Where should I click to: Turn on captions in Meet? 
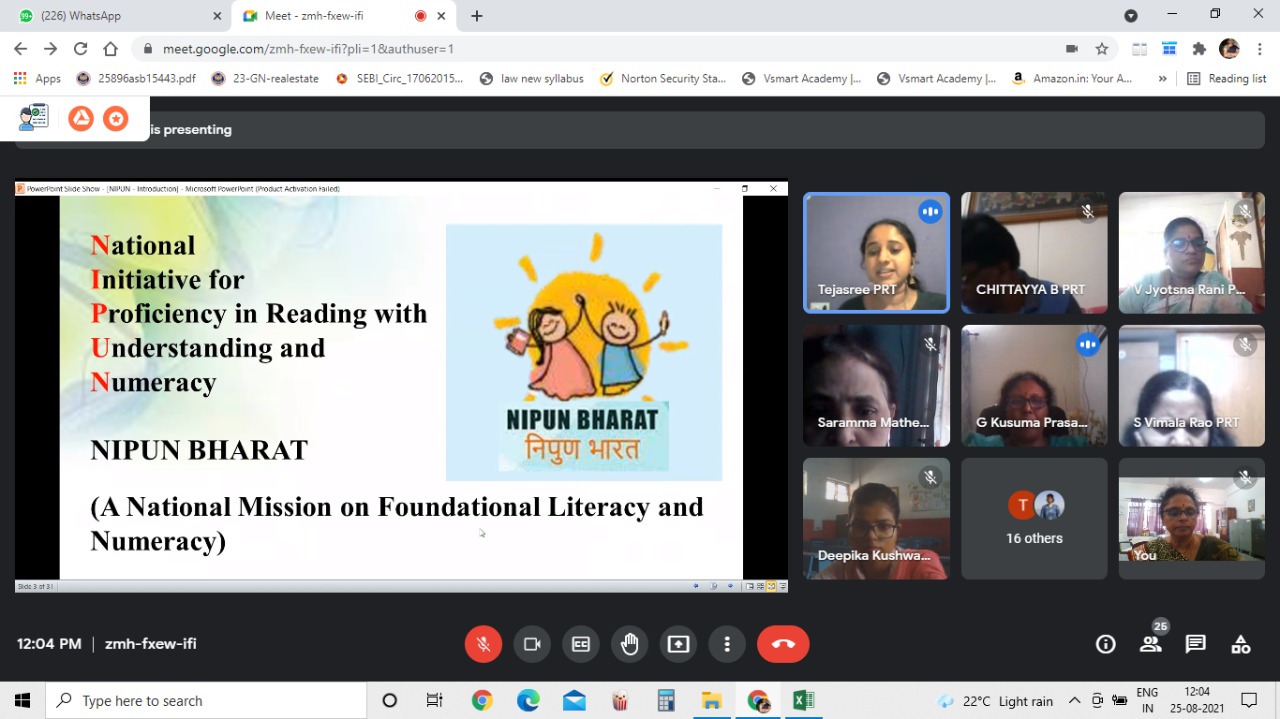(581, 644)
